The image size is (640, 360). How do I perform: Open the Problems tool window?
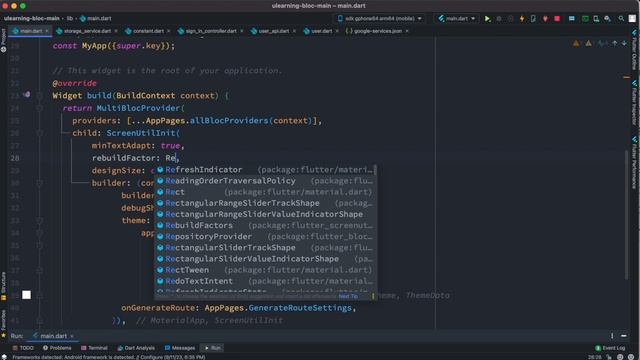(57, 348)
